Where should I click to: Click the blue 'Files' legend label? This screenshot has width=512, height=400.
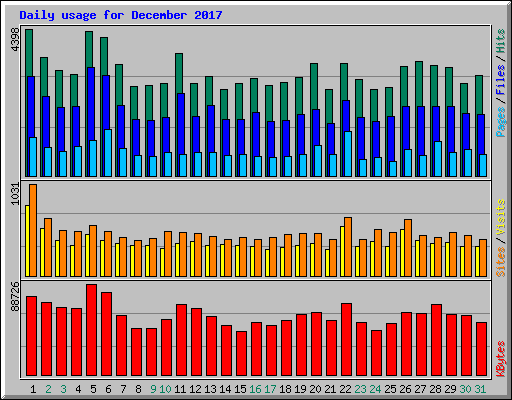[501, 79]
